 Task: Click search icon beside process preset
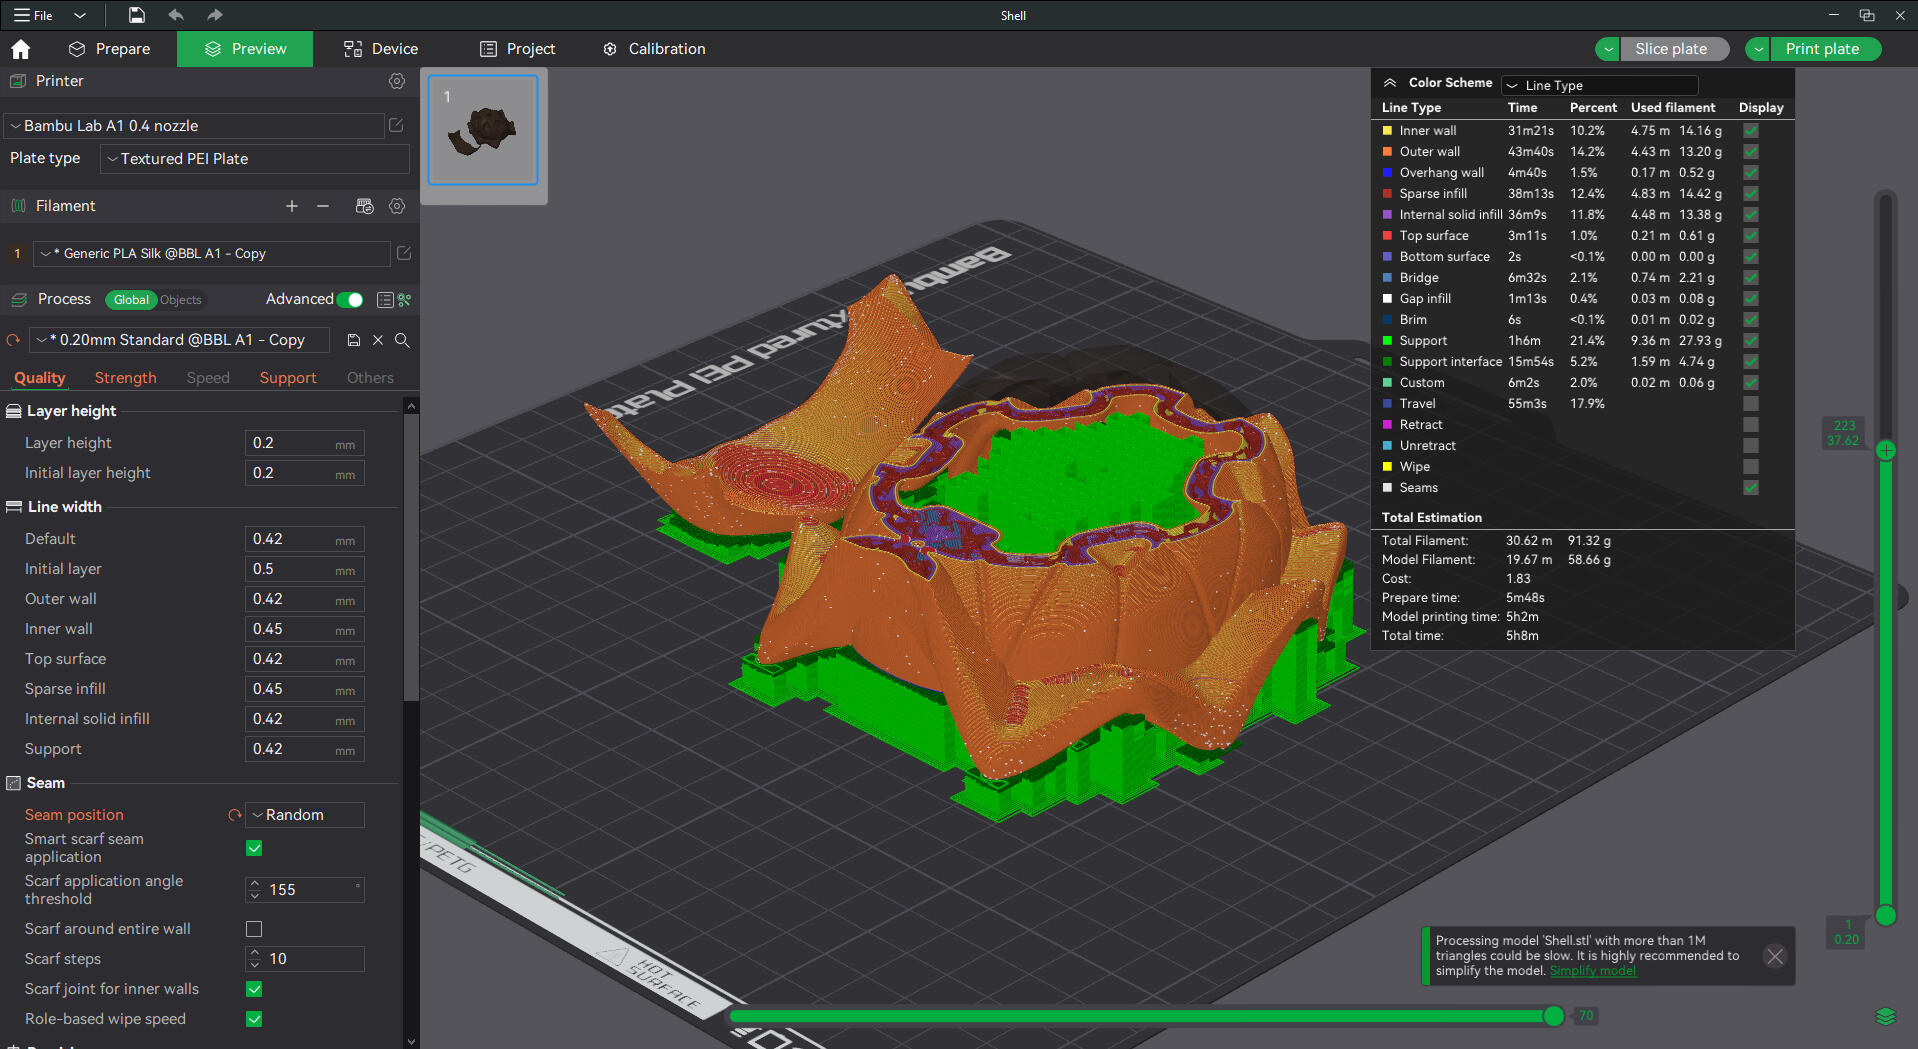[402, 340]
